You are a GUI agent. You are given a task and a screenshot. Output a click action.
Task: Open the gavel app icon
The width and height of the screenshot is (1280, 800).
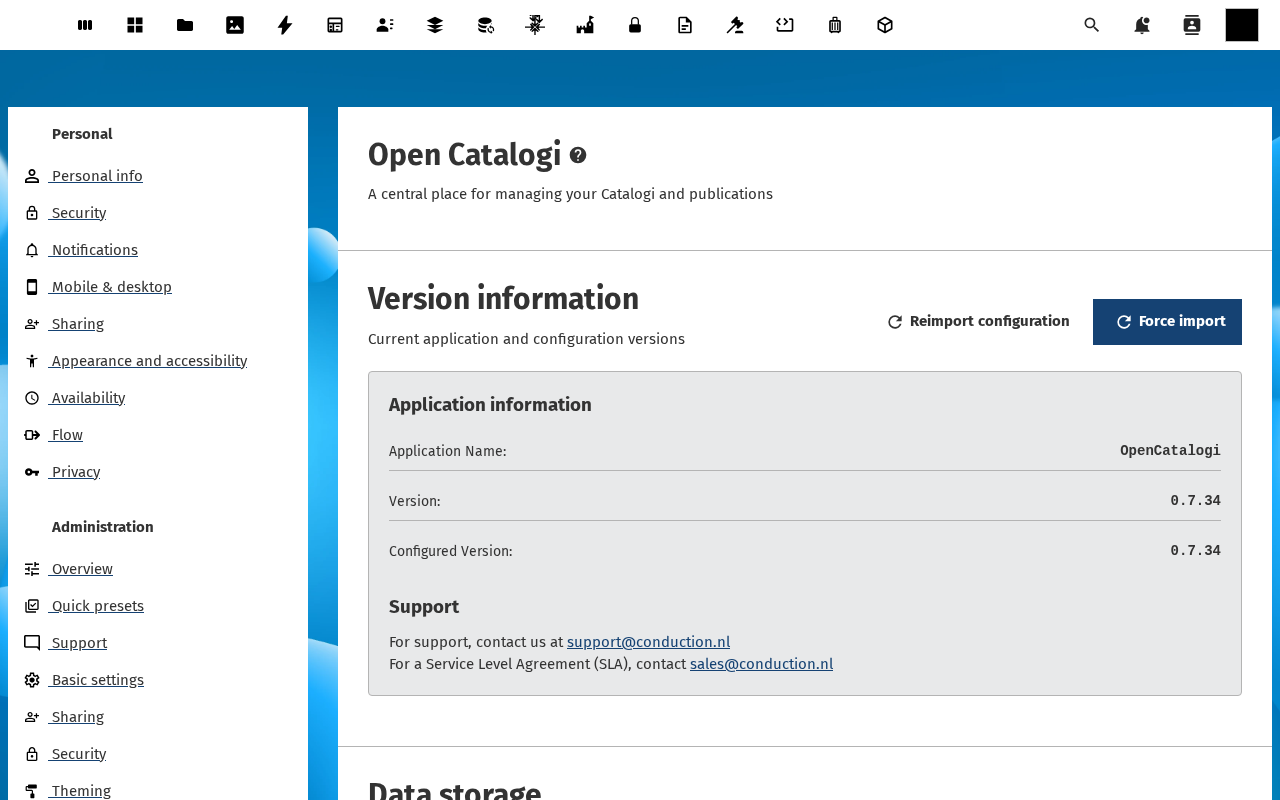click(735, 25)
